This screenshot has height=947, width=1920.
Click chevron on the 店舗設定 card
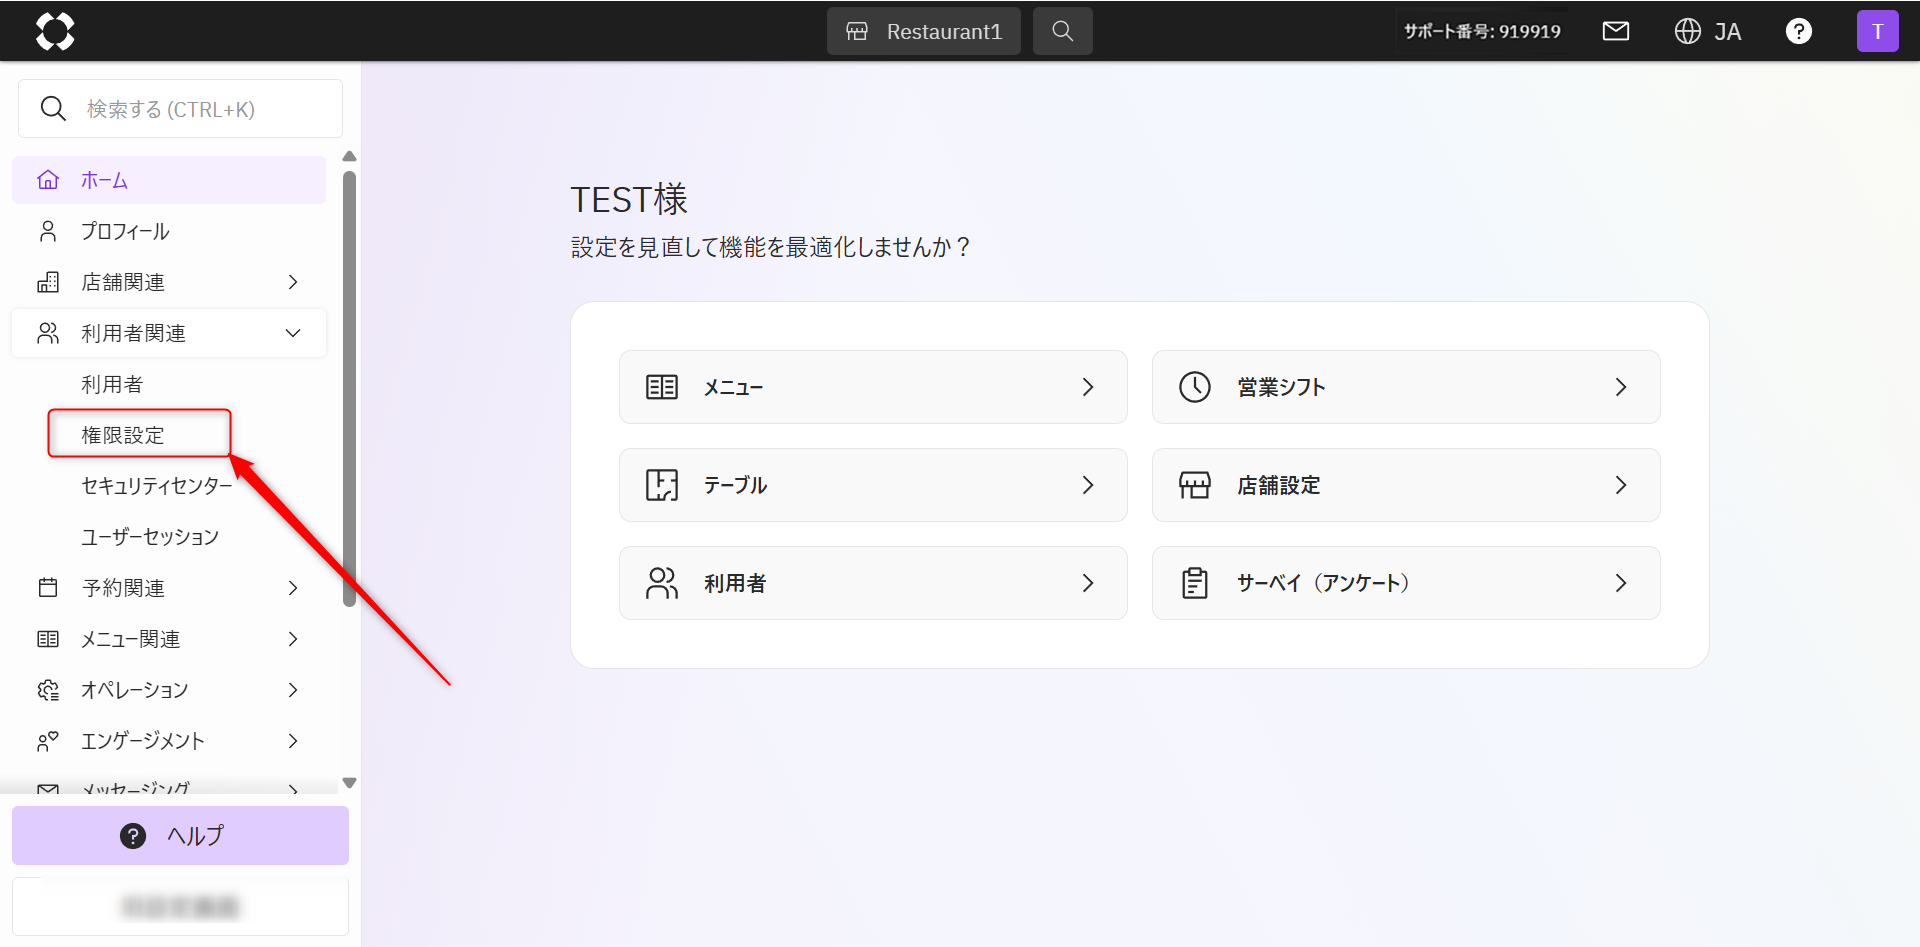pyautogui.click(x=1621, y=485)
